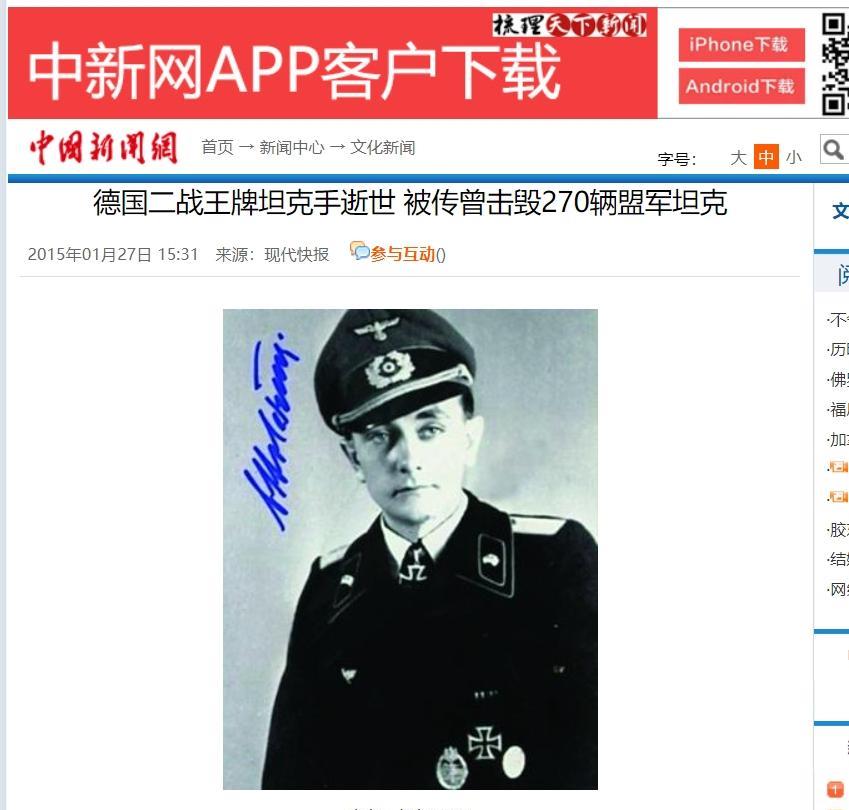The height and width of the screenshot is (810, 849).
Task: Click the orange icon at sidebar bottom
Action: (x=835, y=789)
